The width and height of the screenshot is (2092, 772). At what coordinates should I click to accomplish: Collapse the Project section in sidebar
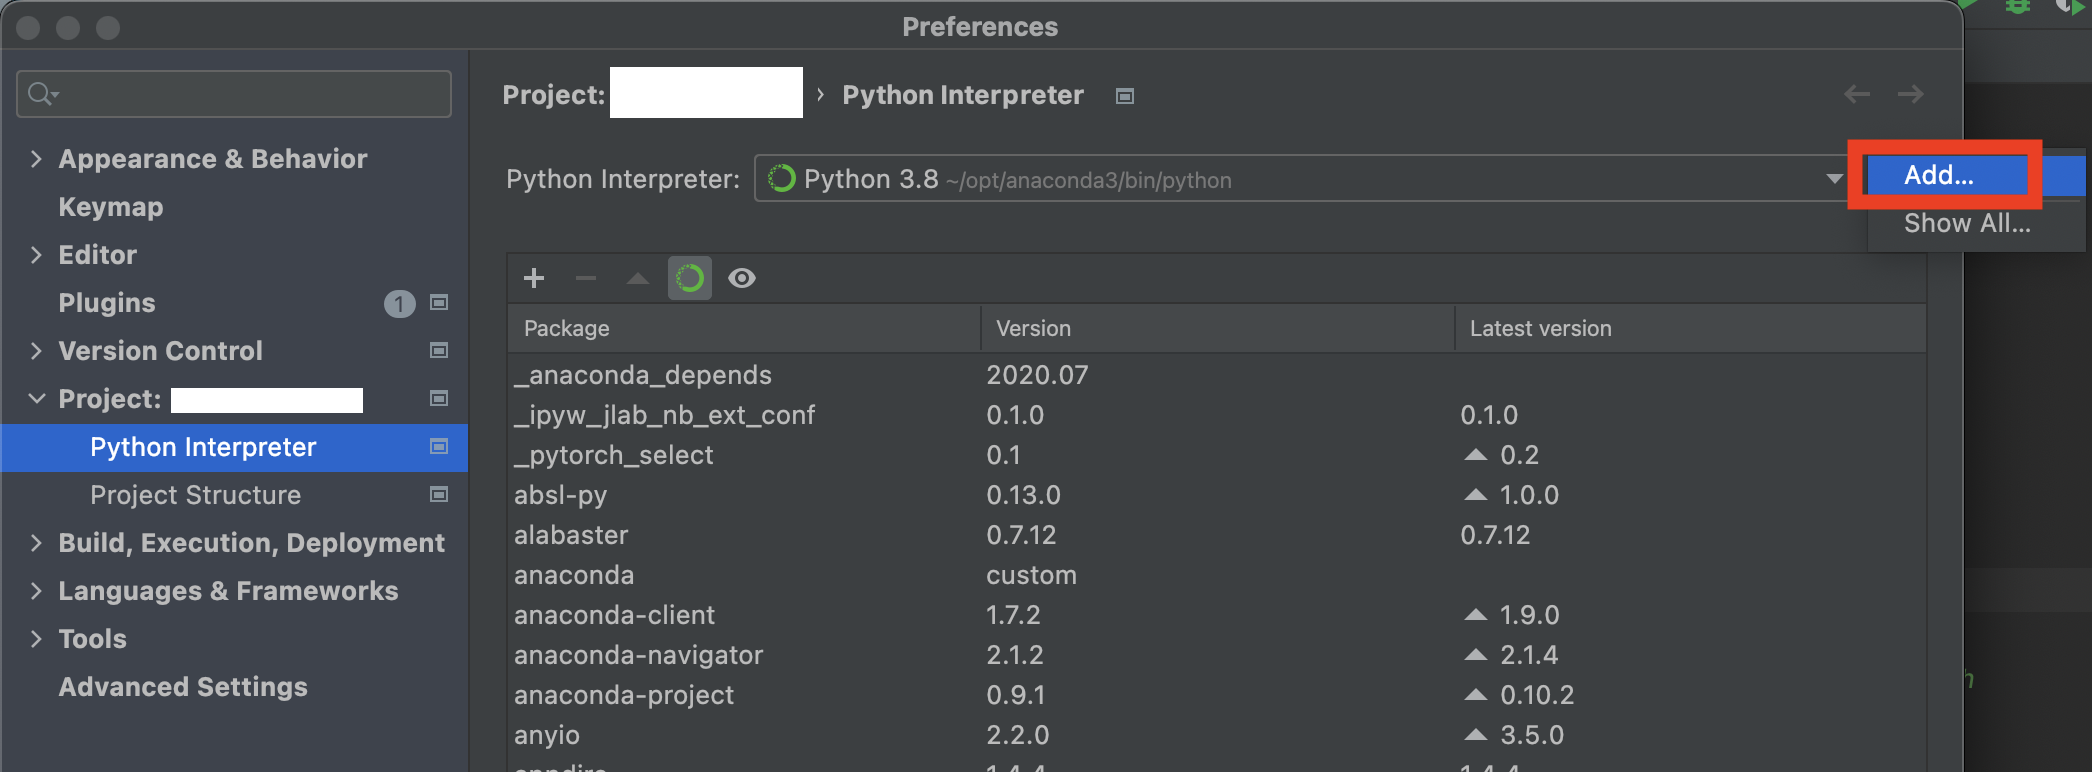click(36, 399)
